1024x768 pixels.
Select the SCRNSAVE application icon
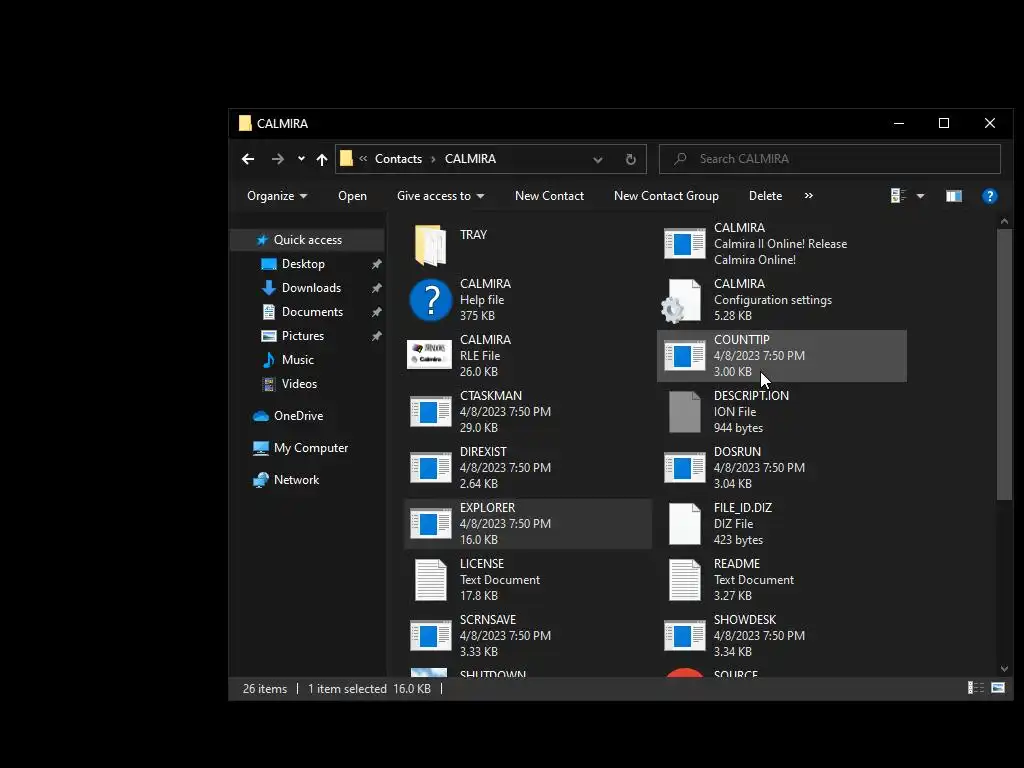point(430,635)
